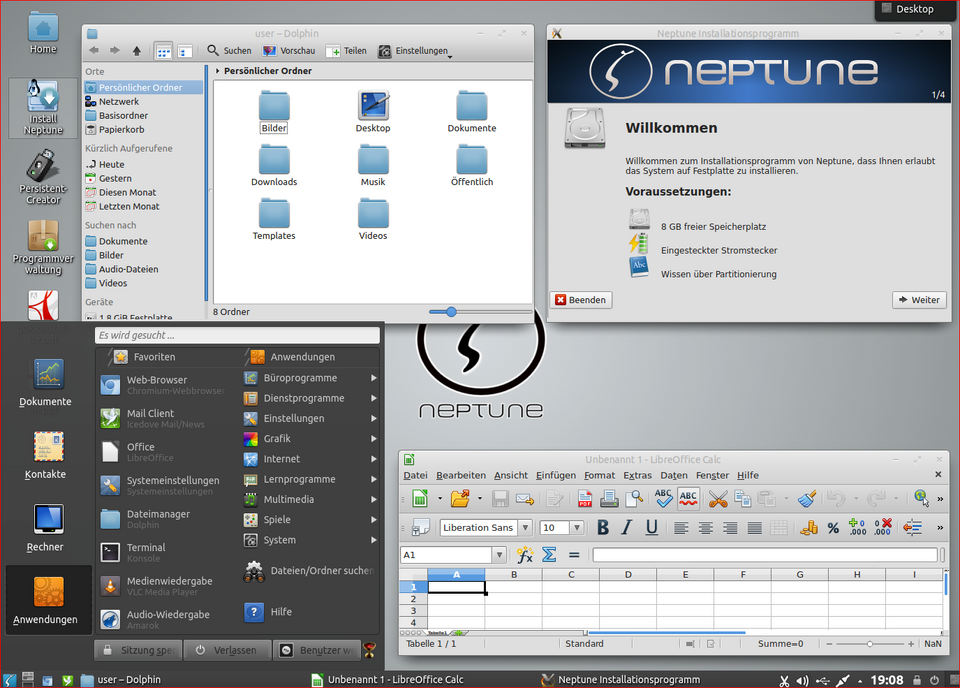The width and height of the screenshot is (960, 688).
Task: Adjust the icon size slider in Dolphin
Action: click(453, 311)
